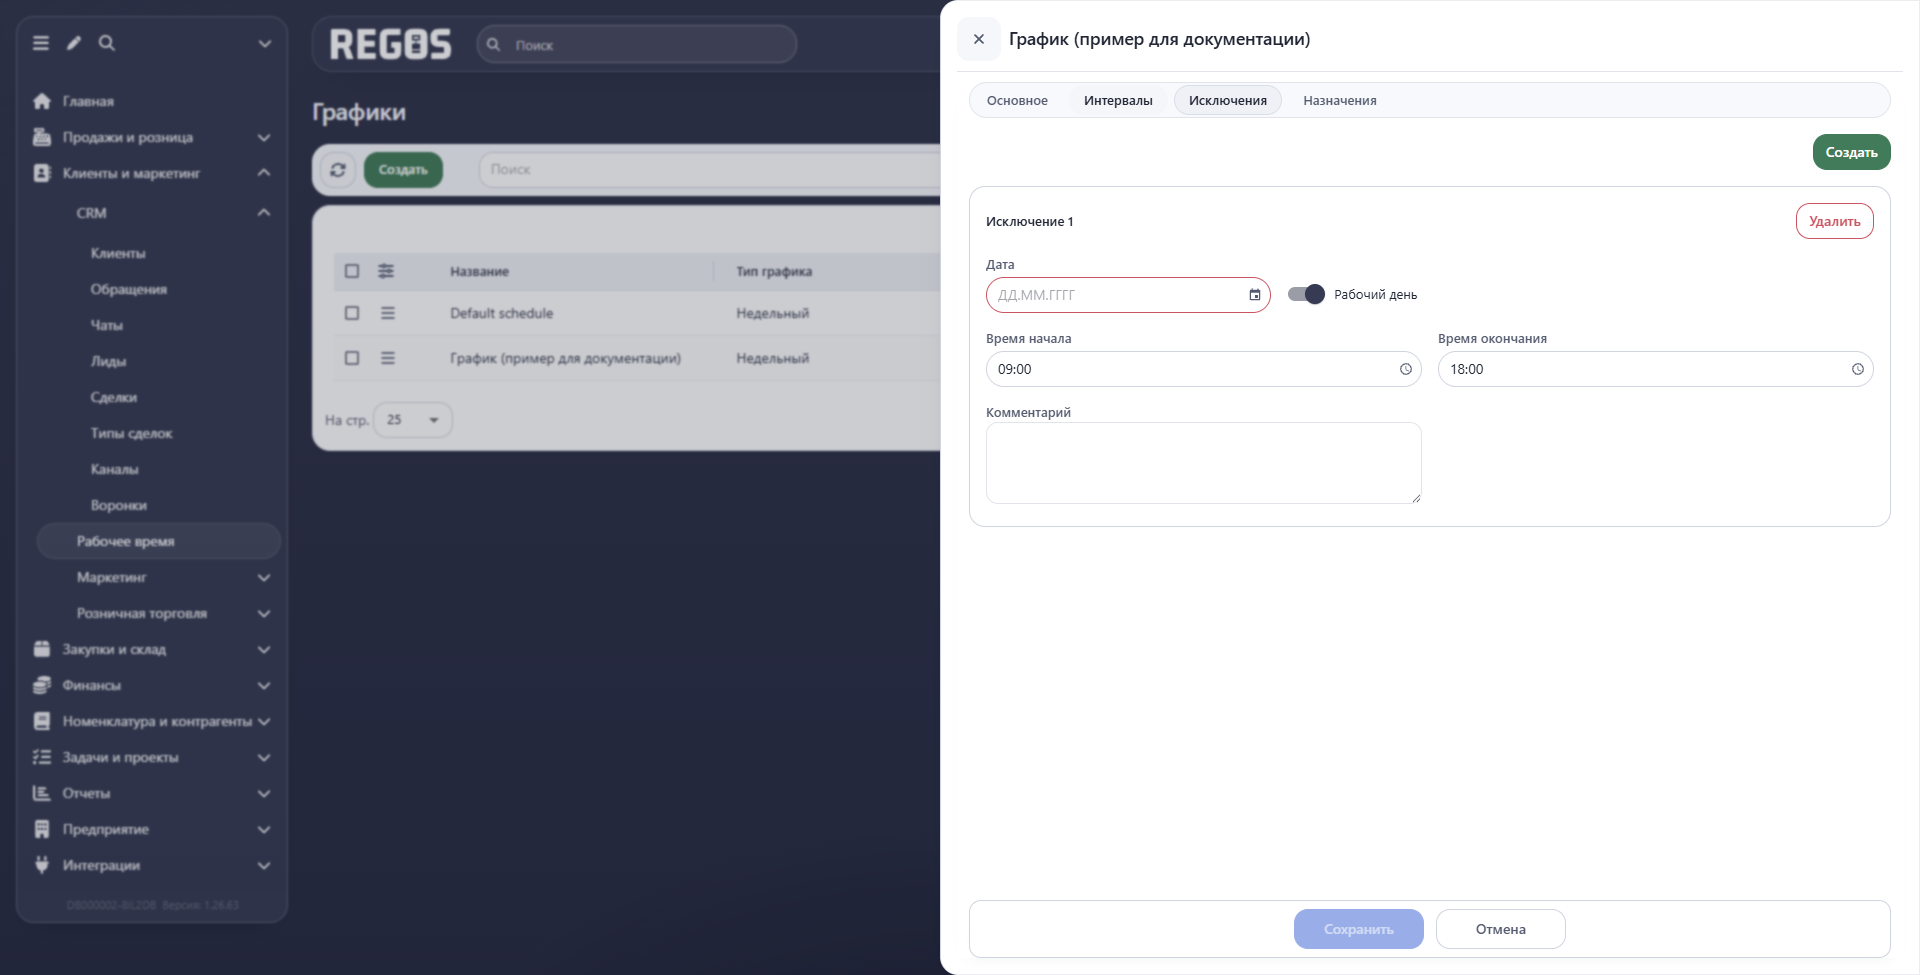Close the График side panel
This screenshot has height=975, width=1920.
click(x=979, y=39)
